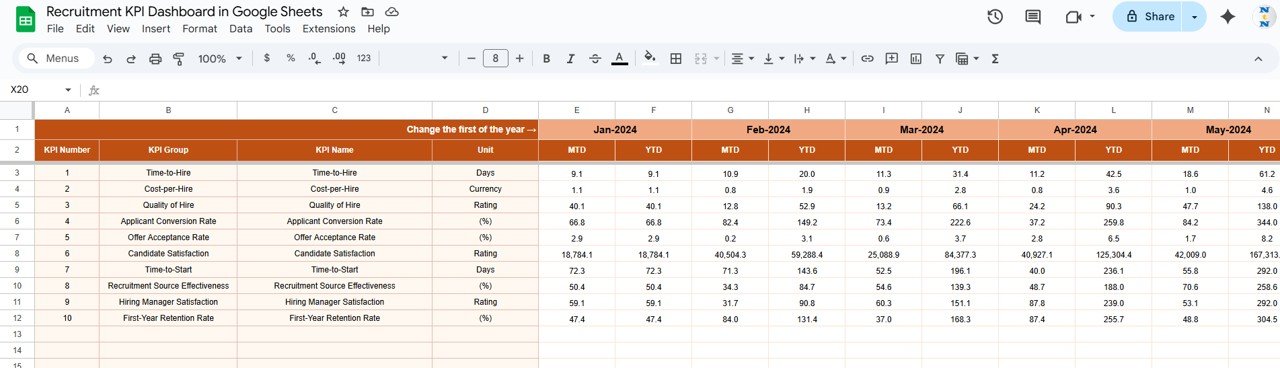This screenshot has height=368, width=1280.
Task: Open the comments panel
Action: coord(1033,17)
